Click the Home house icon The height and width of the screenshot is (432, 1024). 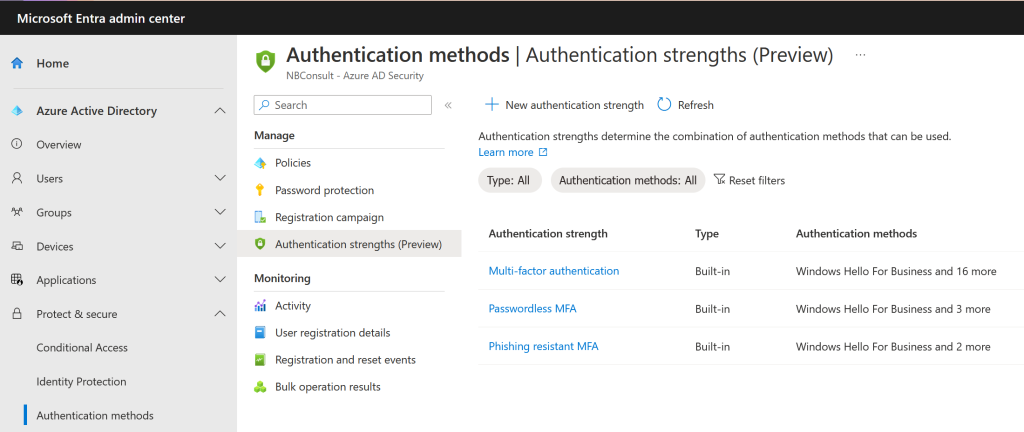click(x=17, y=63)
